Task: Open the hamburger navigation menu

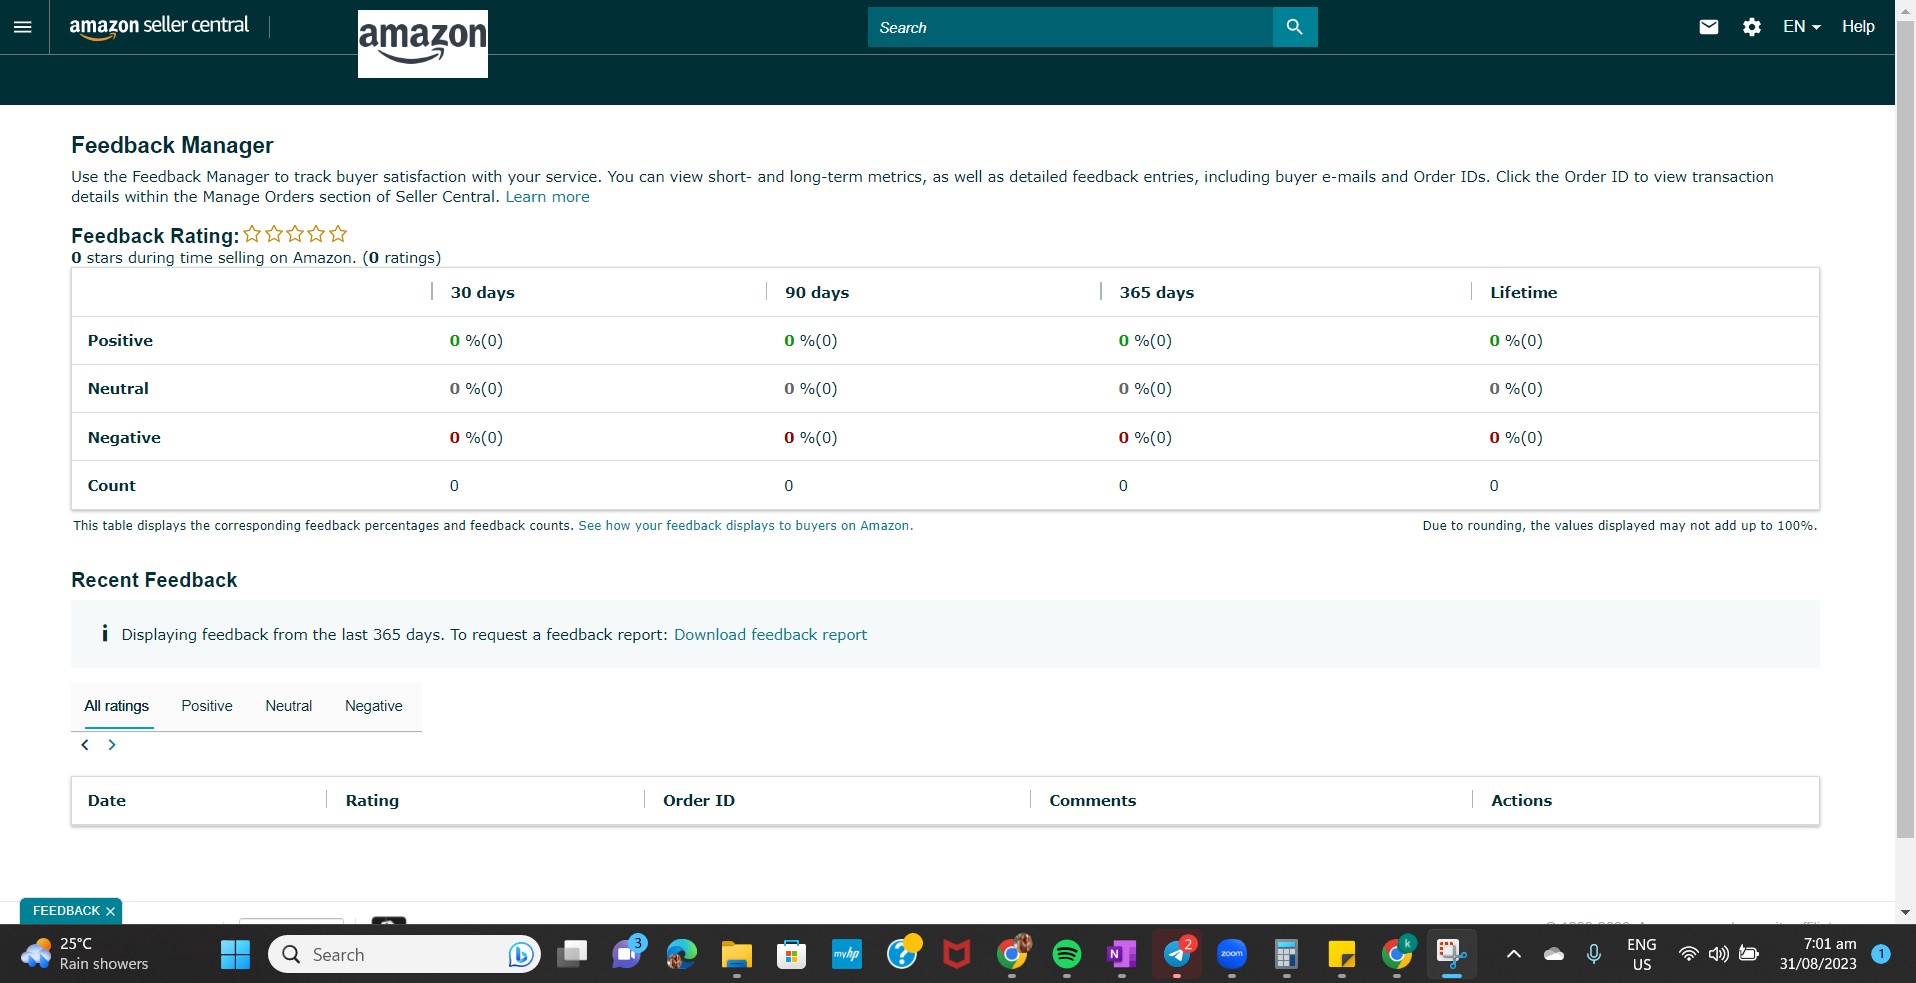Action: (x=22, y=27)
